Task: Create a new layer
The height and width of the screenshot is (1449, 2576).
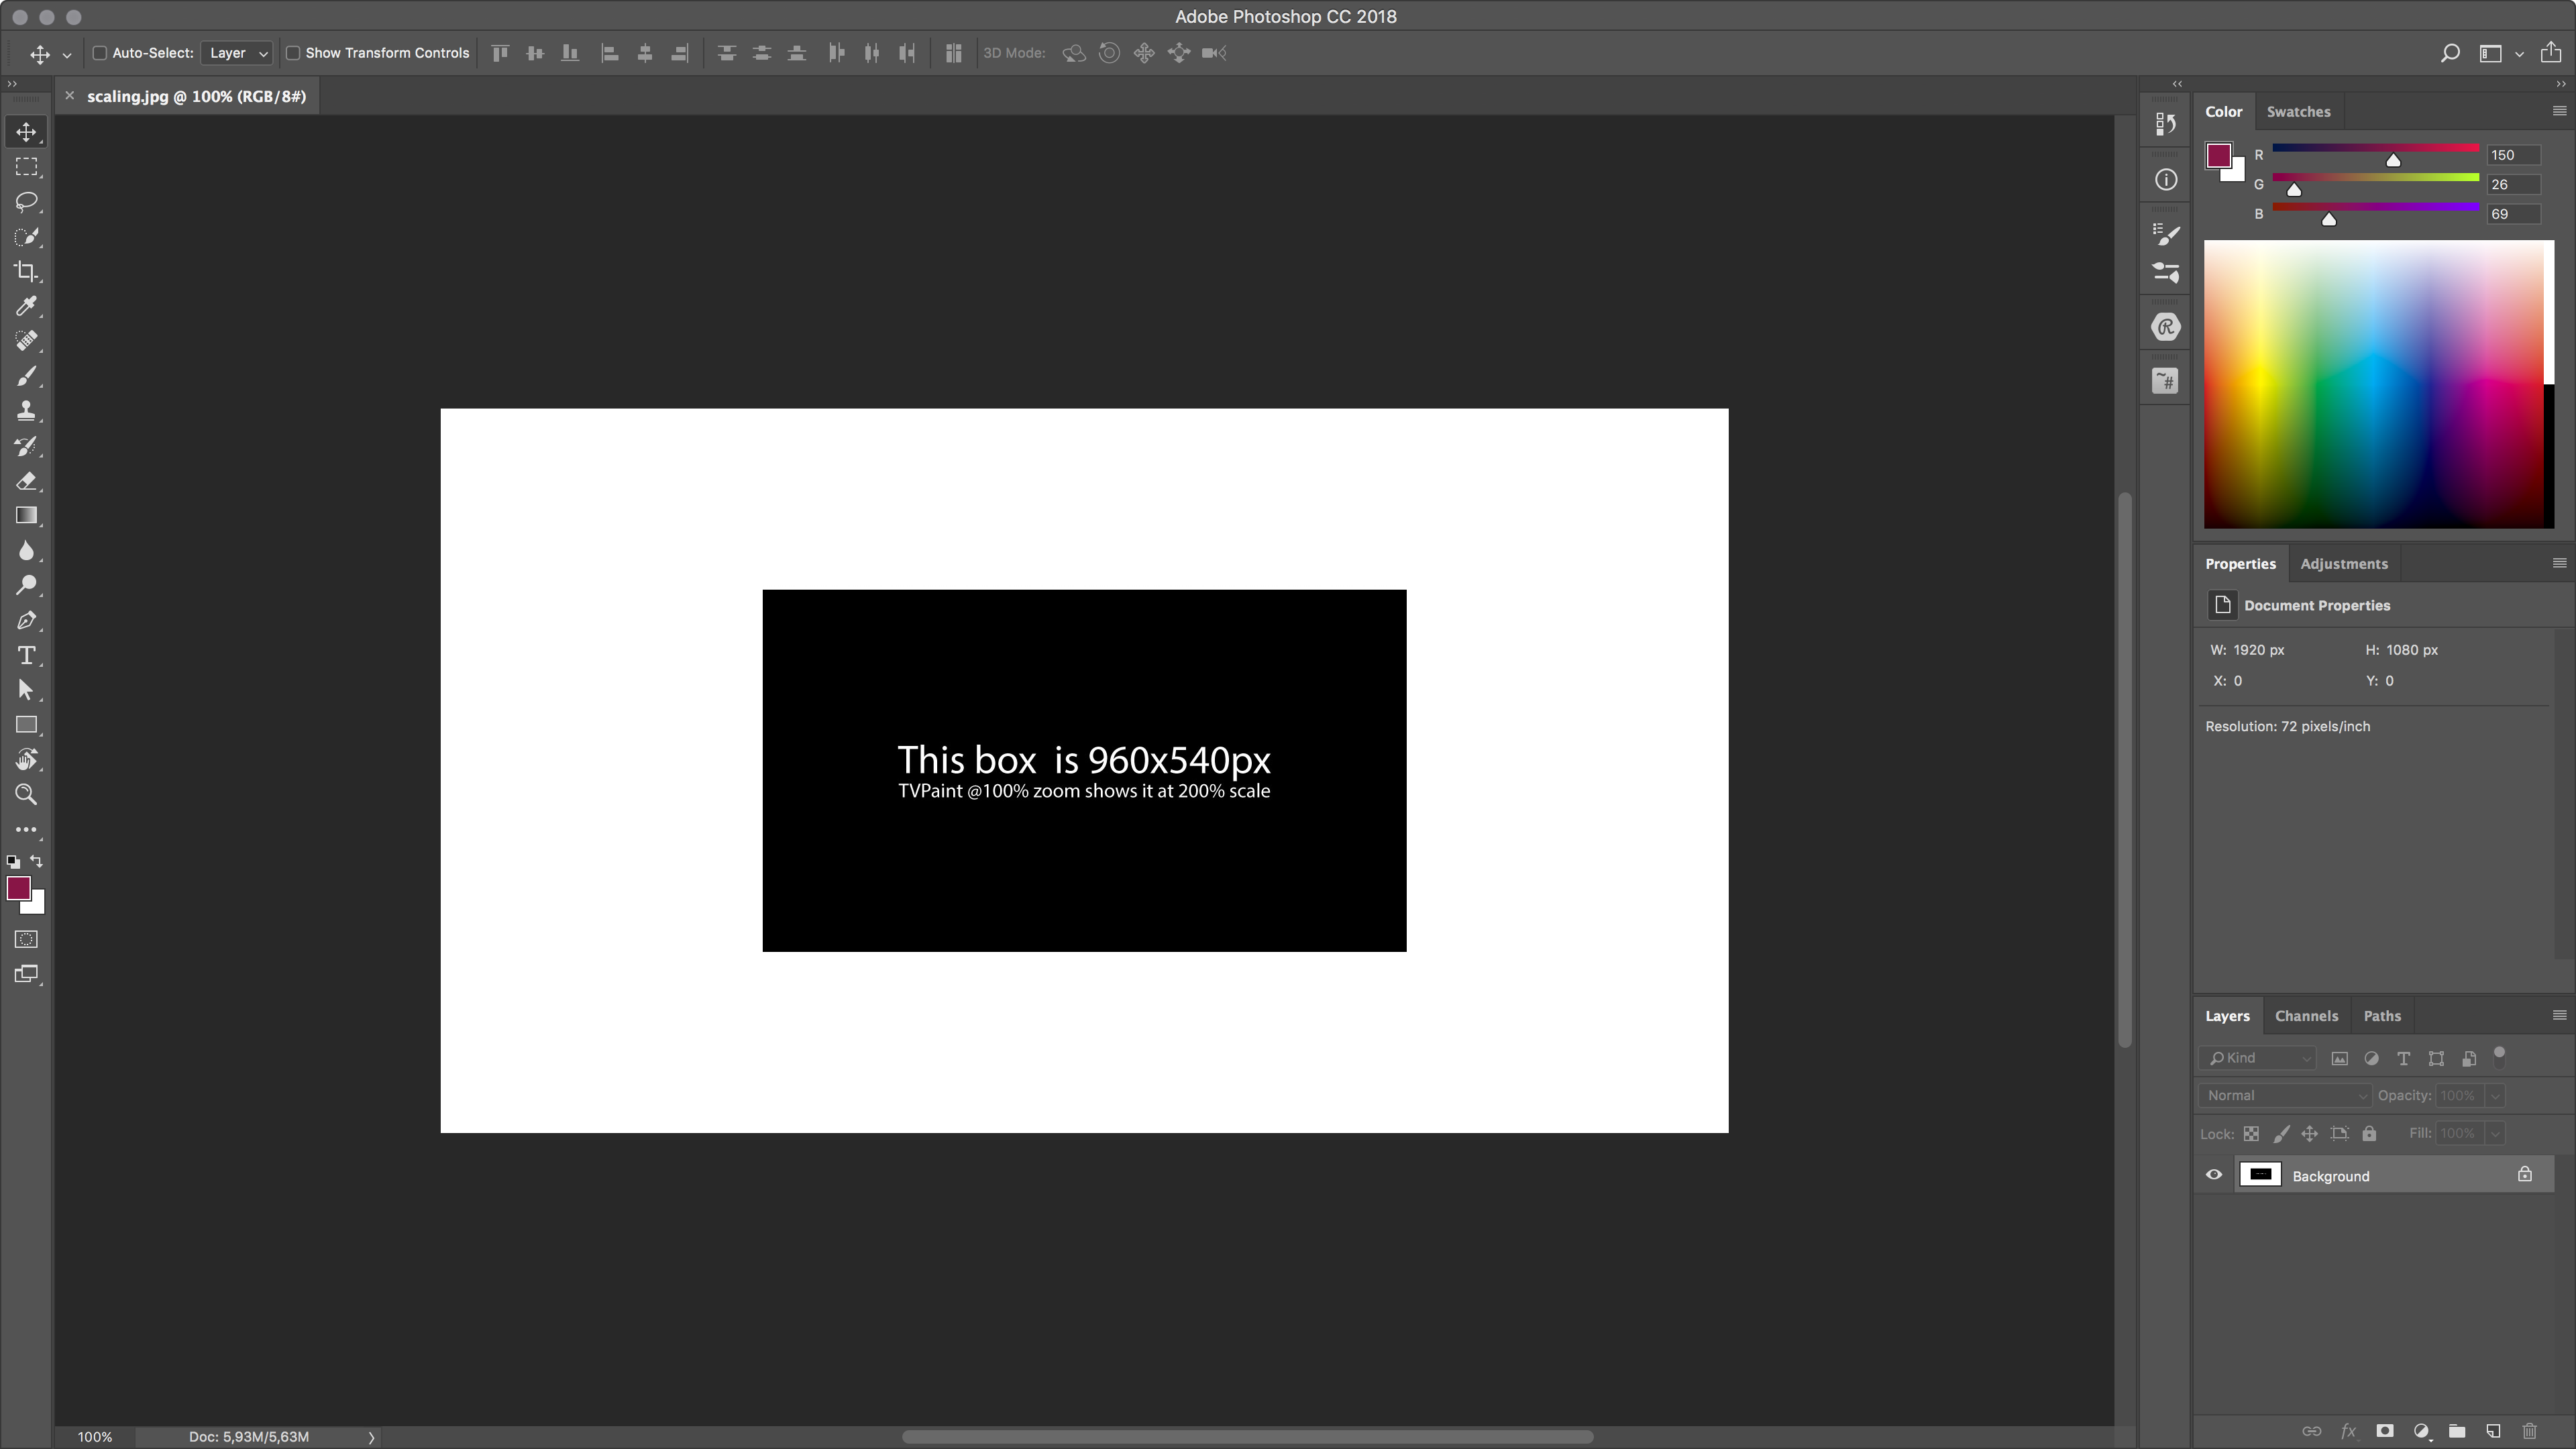Action: coord(2493,1431)
